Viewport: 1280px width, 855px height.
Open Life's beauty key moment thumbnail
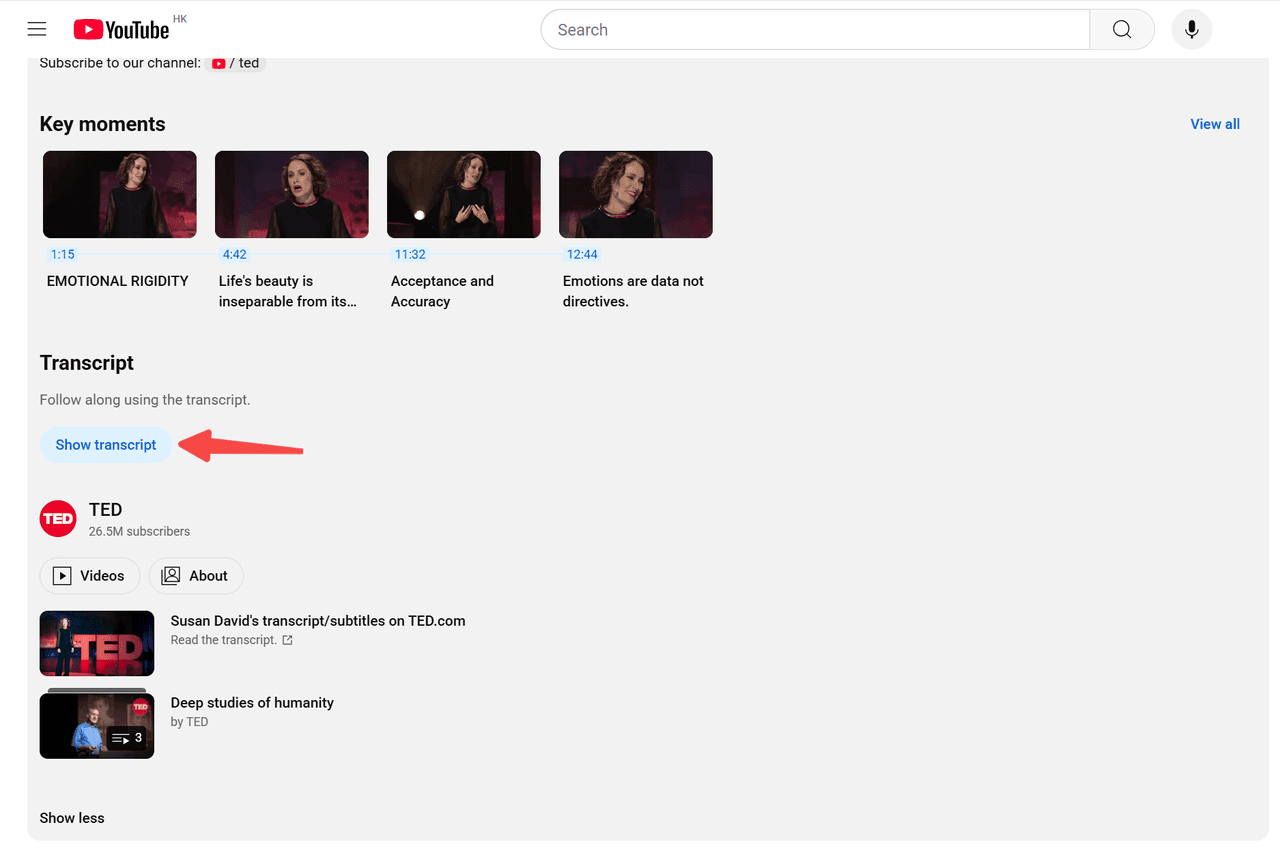pyautogui.click(x=292, y=194)
